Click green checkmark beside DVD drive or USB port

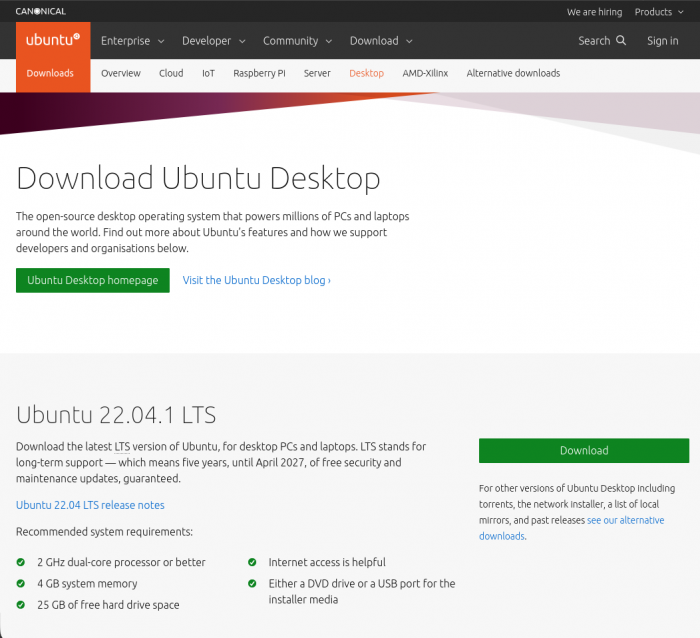pyautogui.click(x=252, y=584)
